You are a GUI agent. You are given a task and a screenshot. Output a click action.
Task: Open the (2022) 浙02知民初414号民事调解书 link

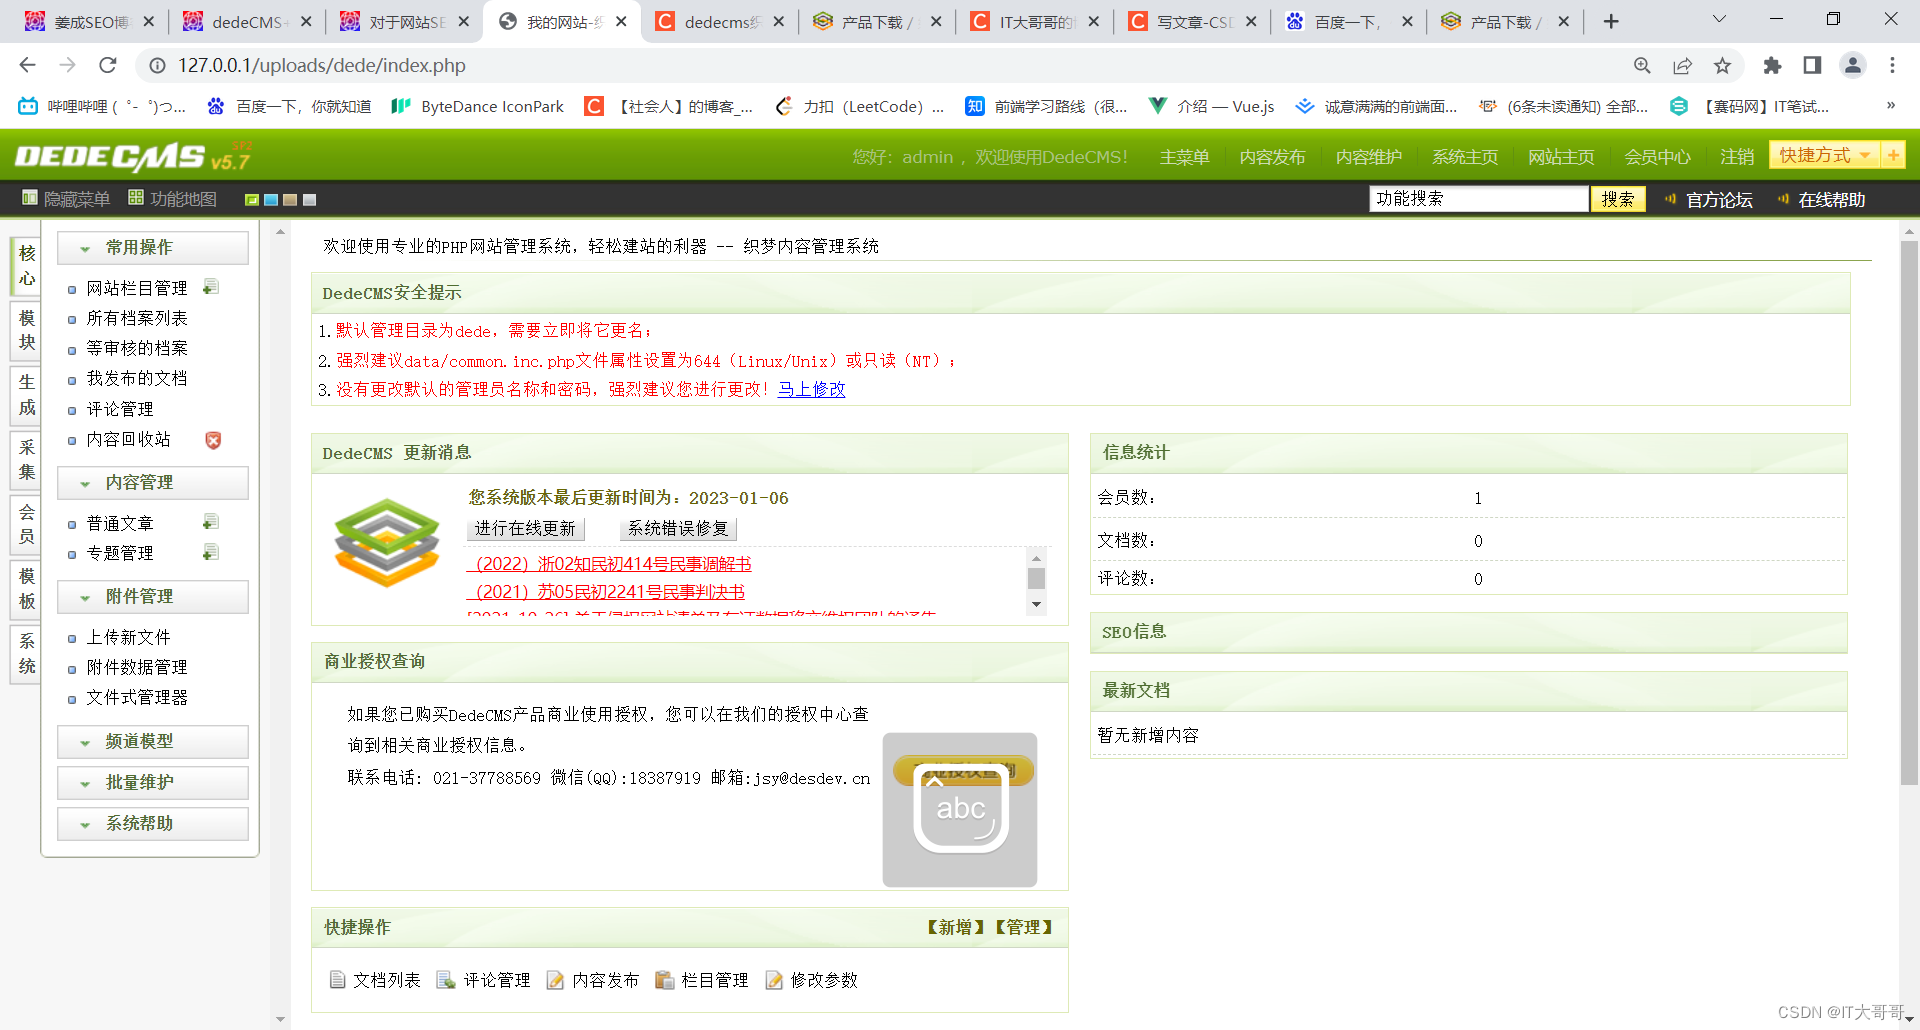[x=609, y=564]
